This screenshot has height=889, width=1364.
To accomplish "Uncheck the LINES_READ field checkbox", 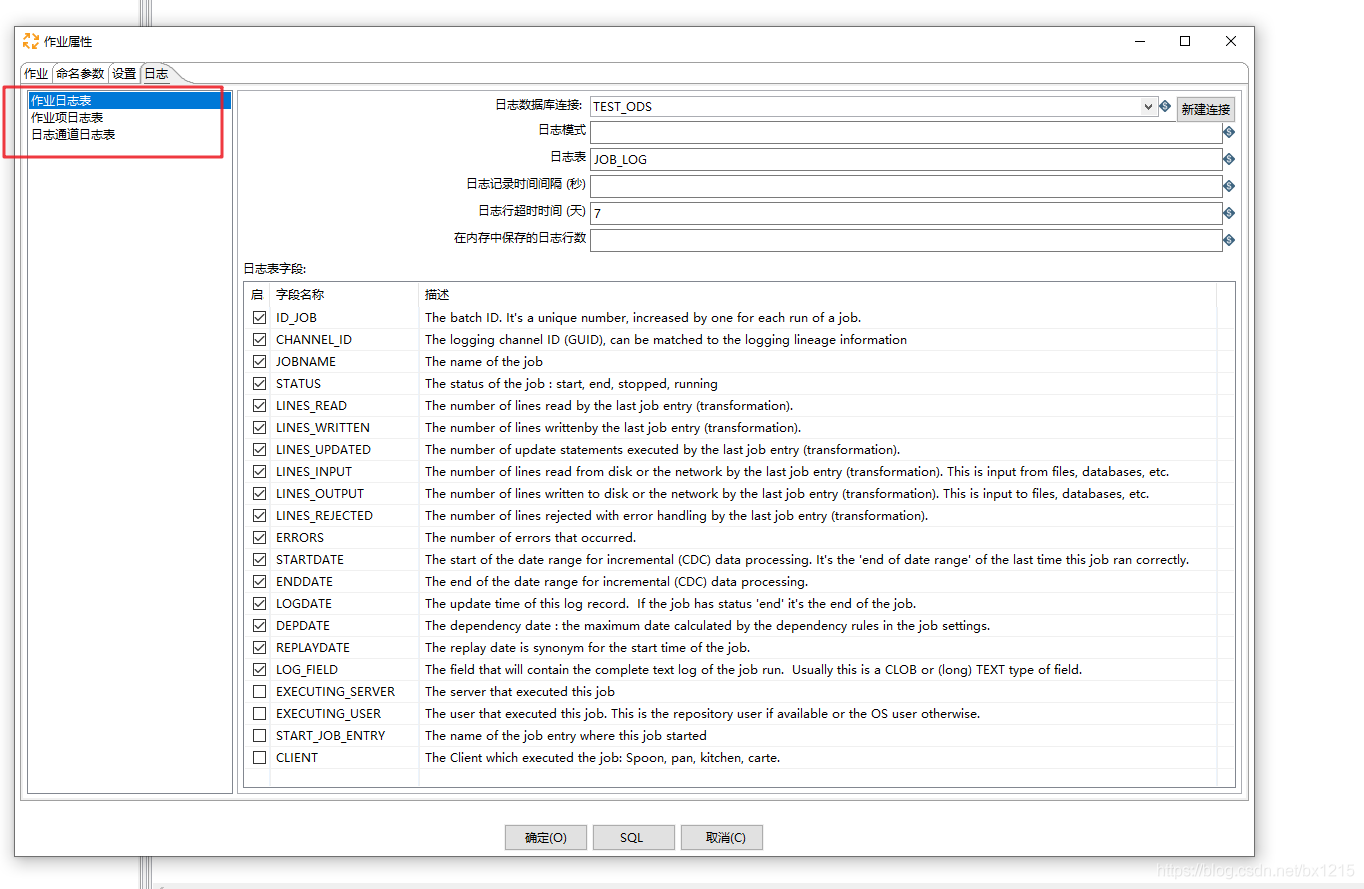I will pyautogui.click(x=259, y=406).
